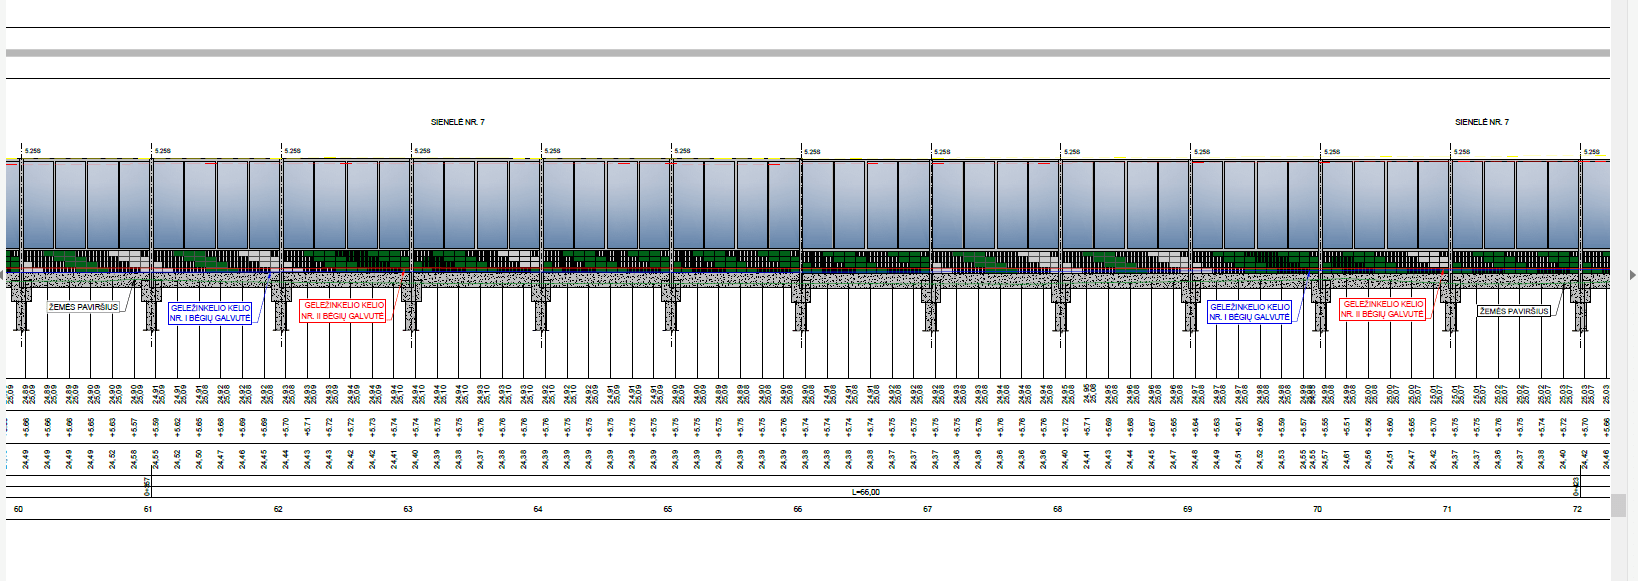Click station number 60 on the axis
The height and width of the screenshot is (581, 1638).
click(18, 509)
